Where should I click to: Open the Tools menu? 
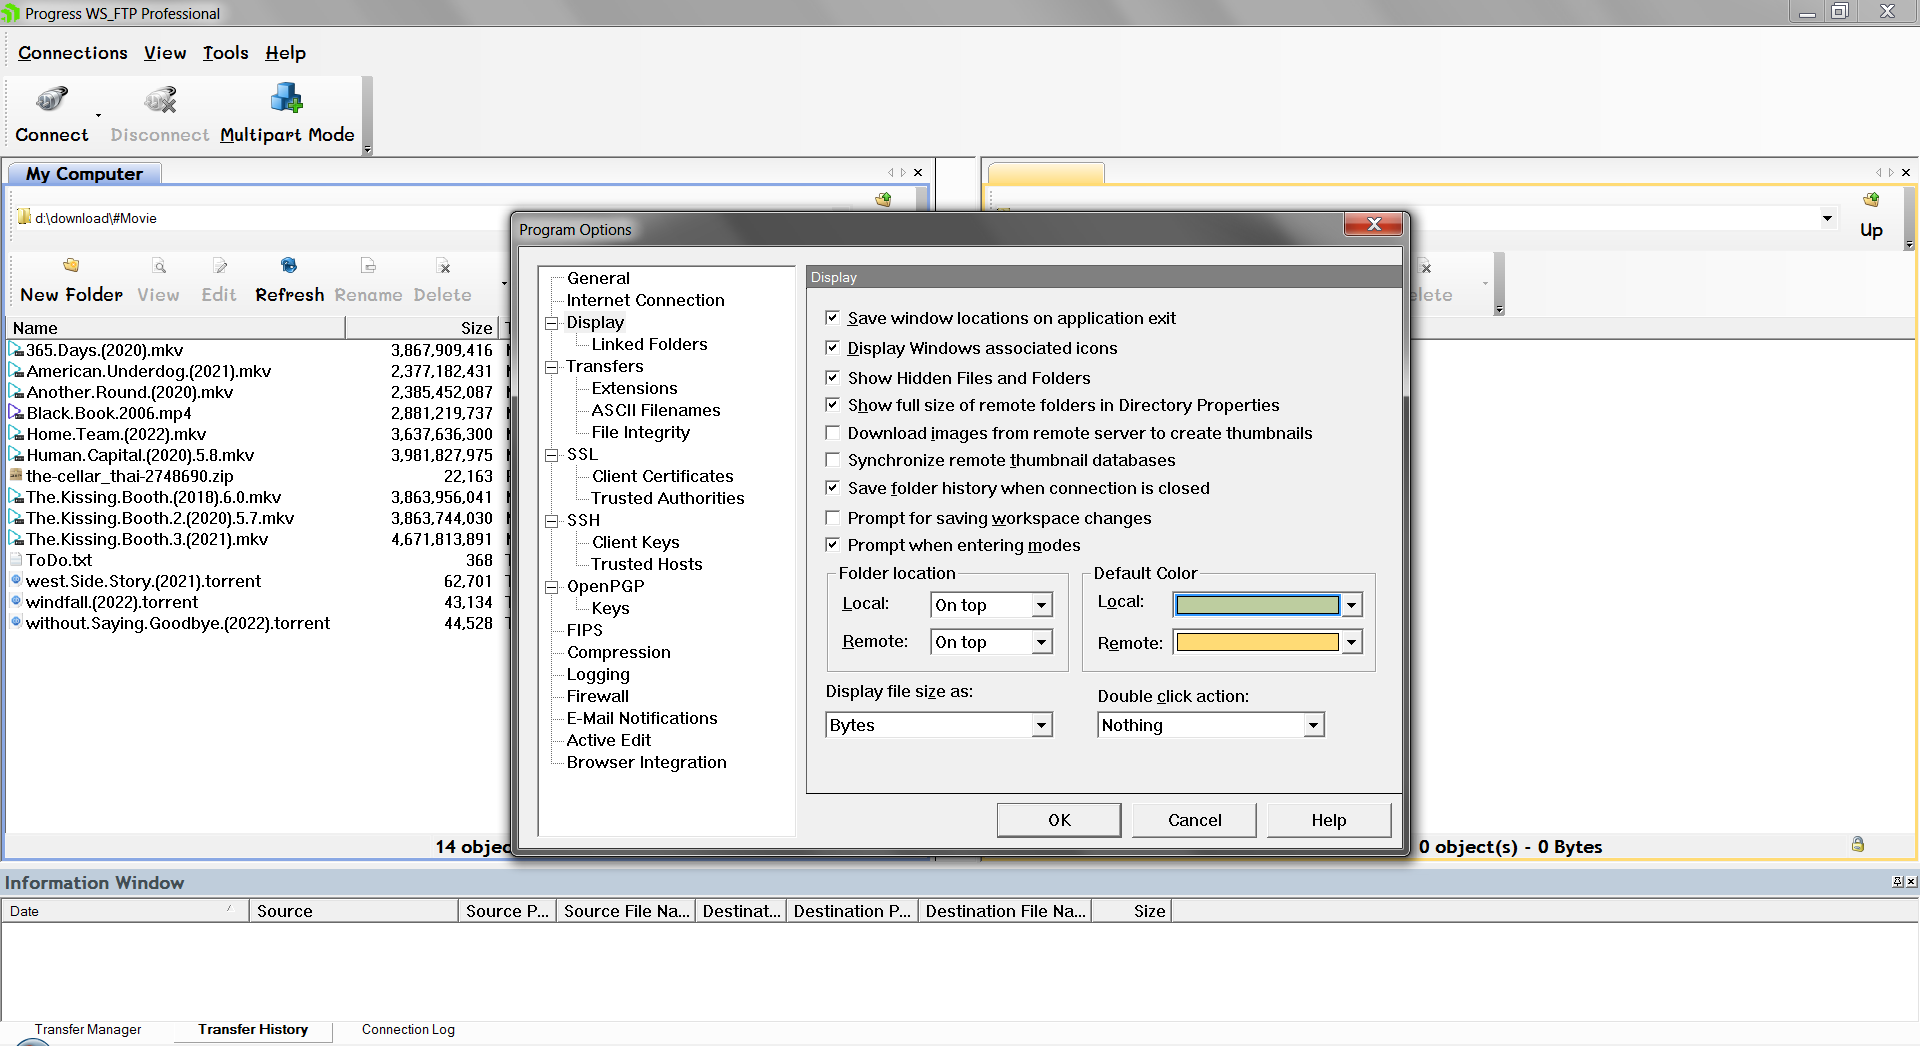226,53
